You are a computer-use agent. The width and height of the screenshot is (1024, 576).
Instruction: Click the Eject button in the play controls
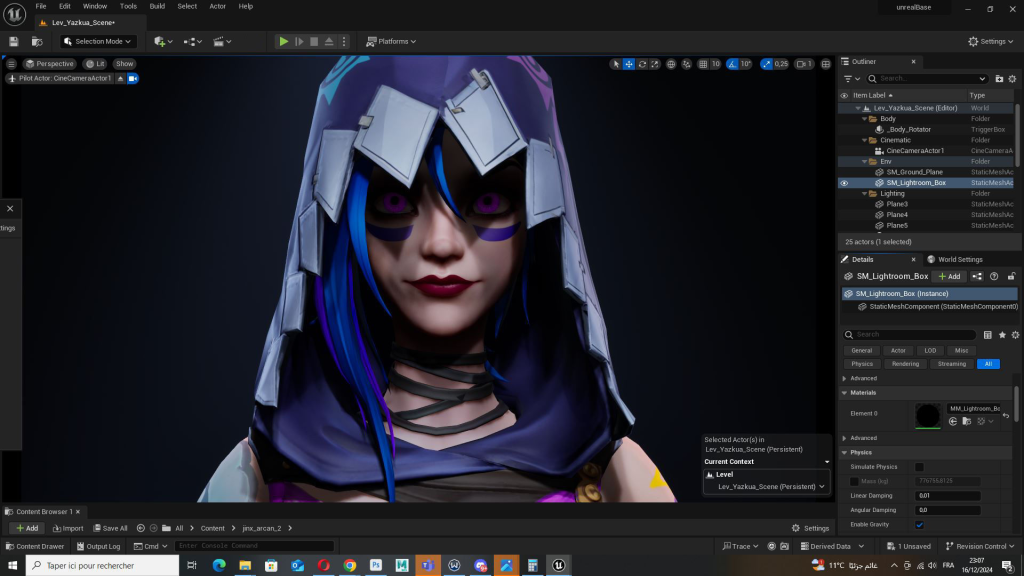point(329,41)
